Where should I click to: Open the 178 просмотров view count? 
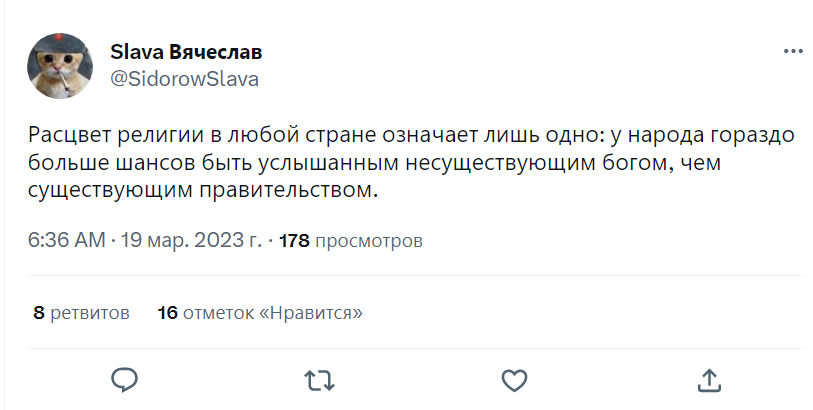(349, 241)
